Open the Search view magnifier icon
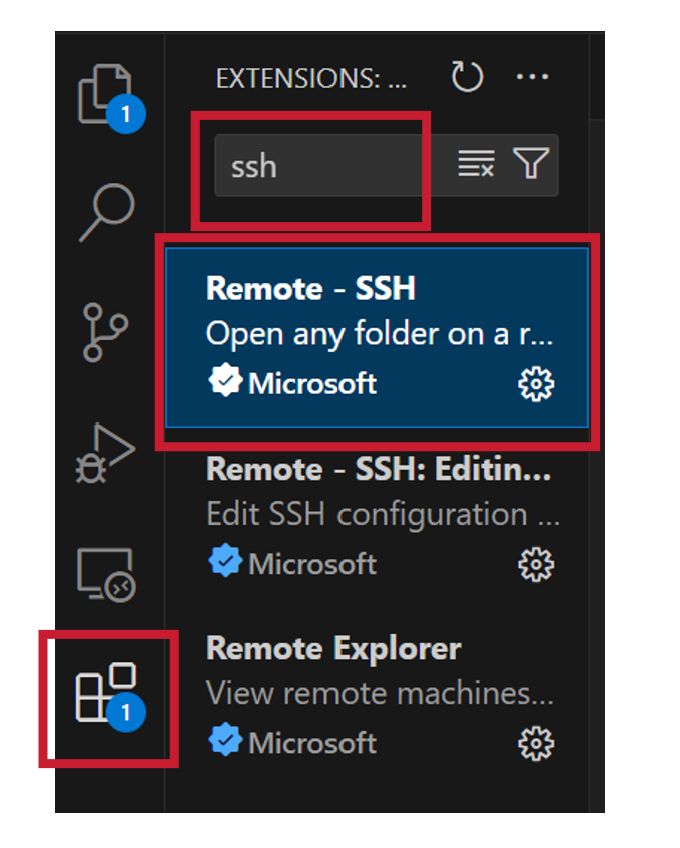 (x=108, y=212)
